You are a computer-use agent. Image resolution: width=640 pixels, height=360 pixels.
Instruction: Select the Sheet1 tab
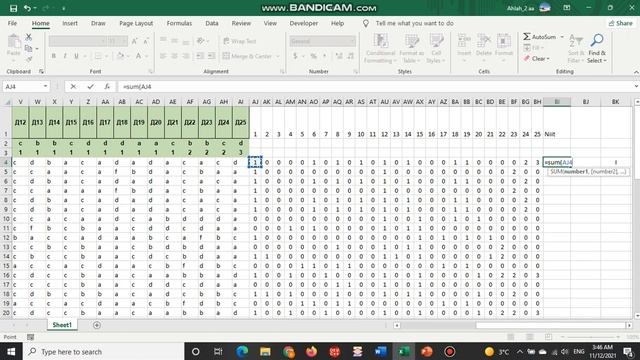[x=62, y=325]
